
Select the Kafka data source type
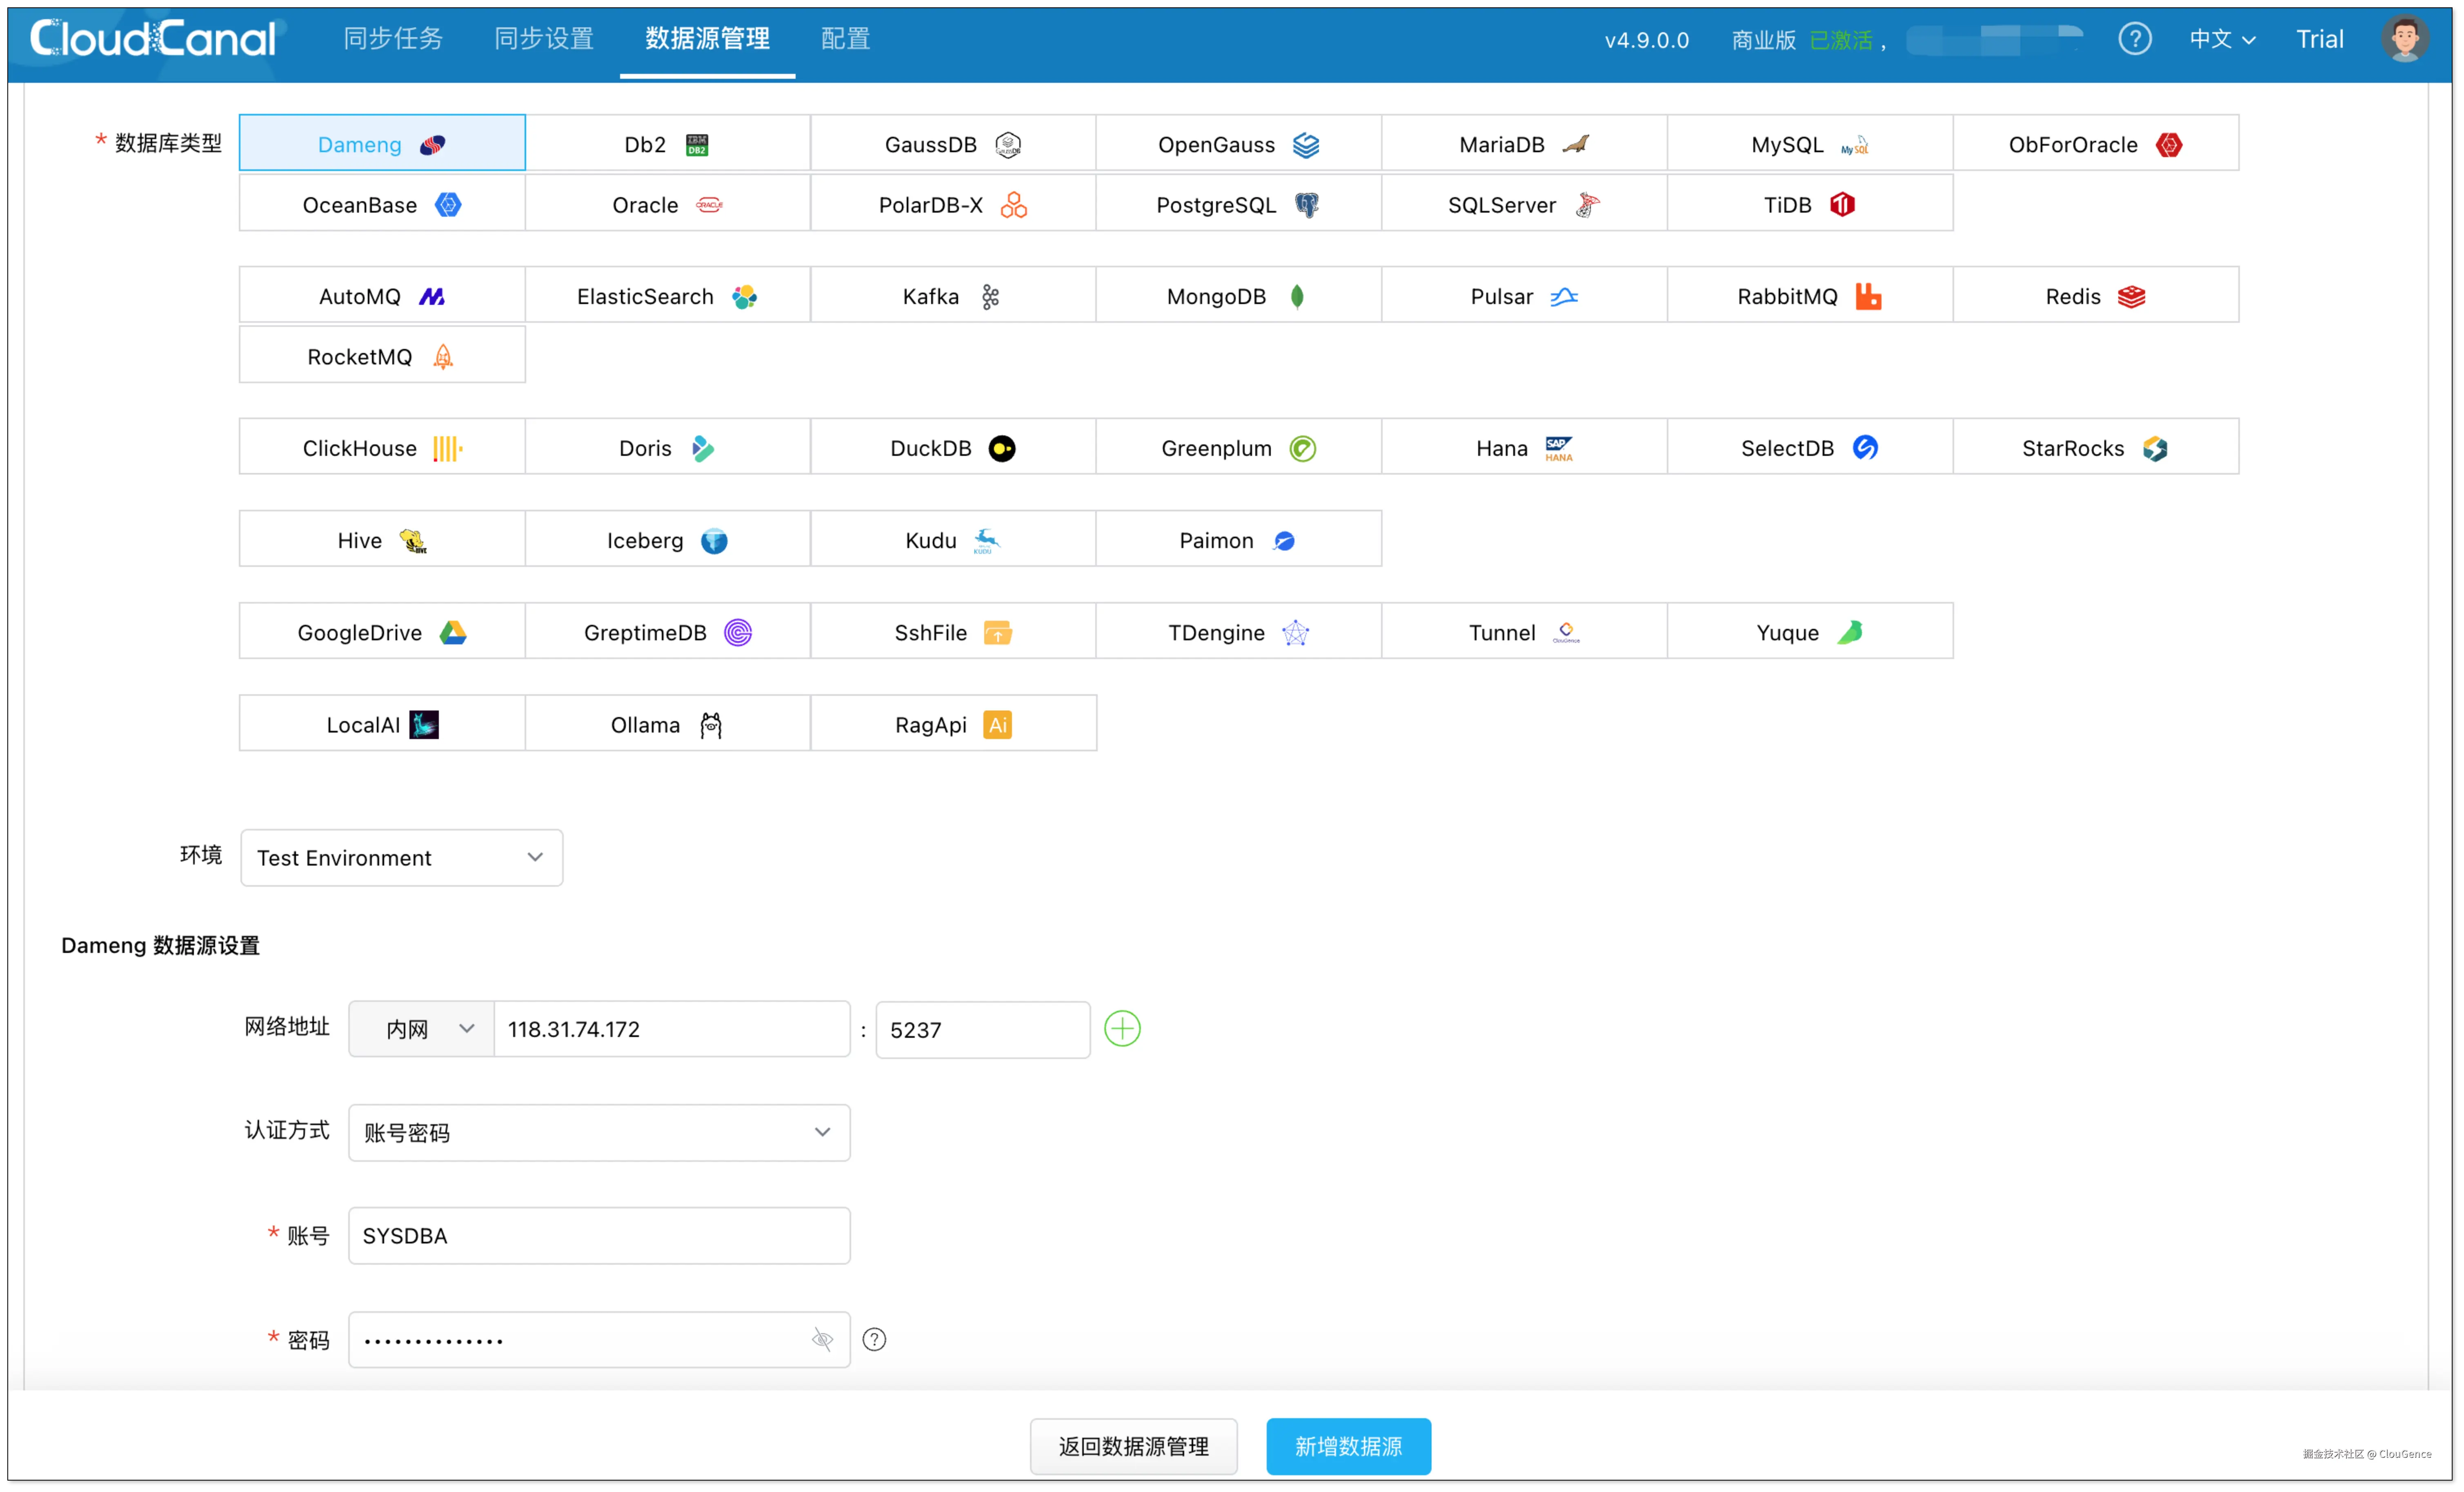point(952,296)
